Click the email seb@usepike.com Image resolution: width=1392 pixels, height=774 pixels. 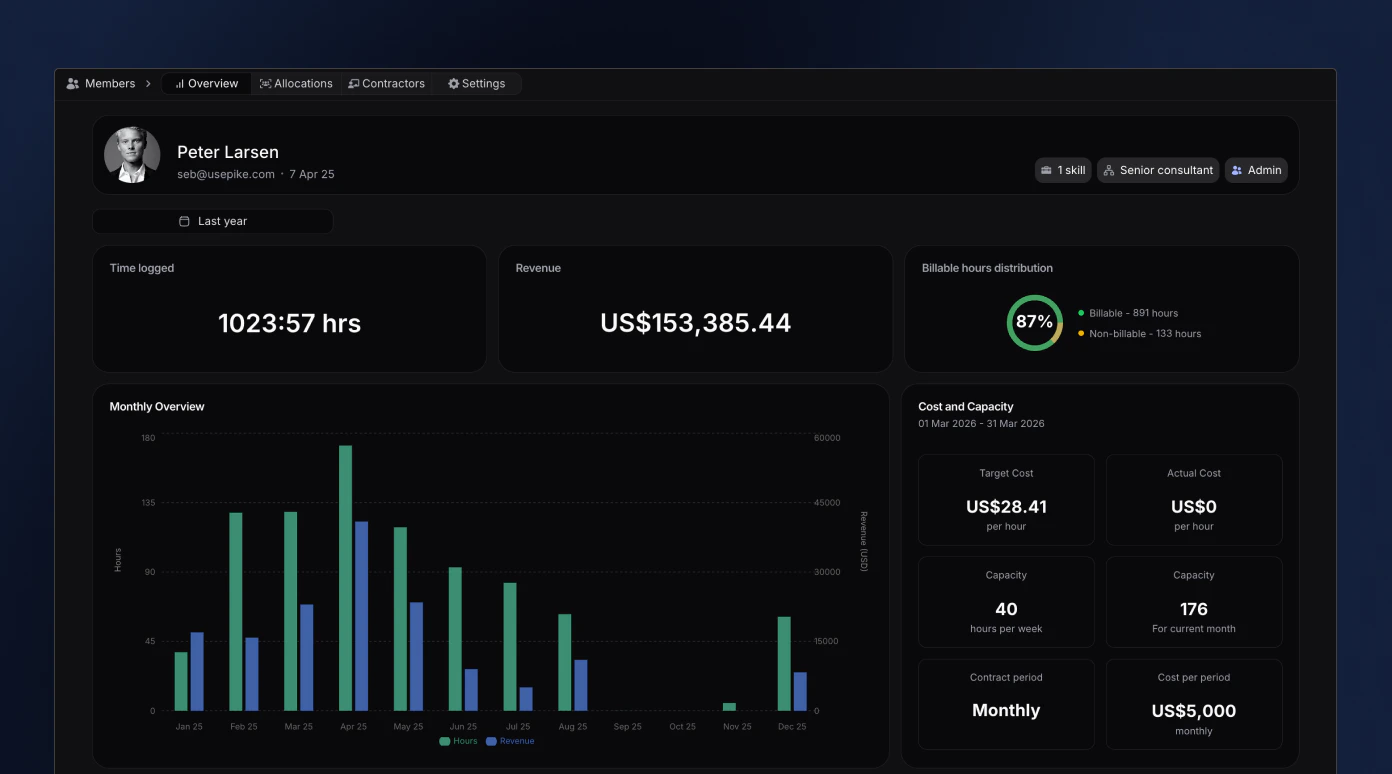[x=226, y=174]
